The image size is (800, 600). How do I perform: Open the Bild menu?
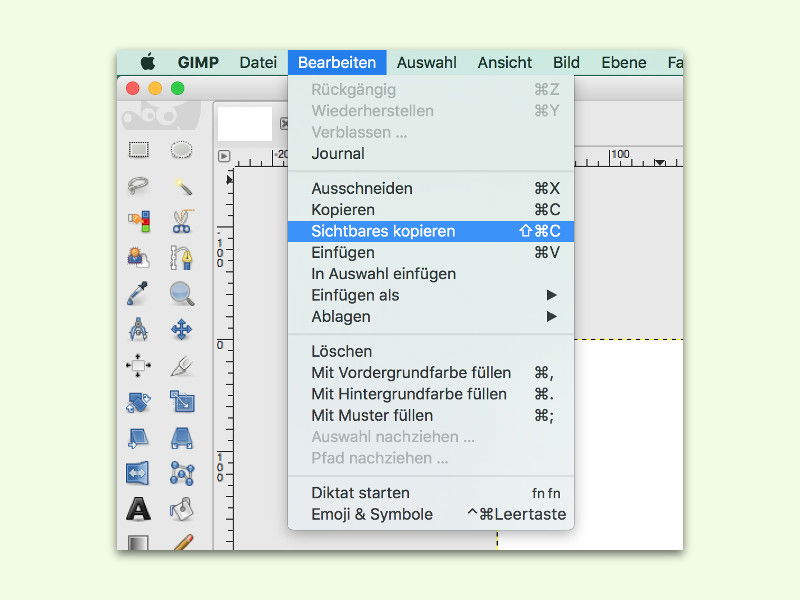point(566,62)
